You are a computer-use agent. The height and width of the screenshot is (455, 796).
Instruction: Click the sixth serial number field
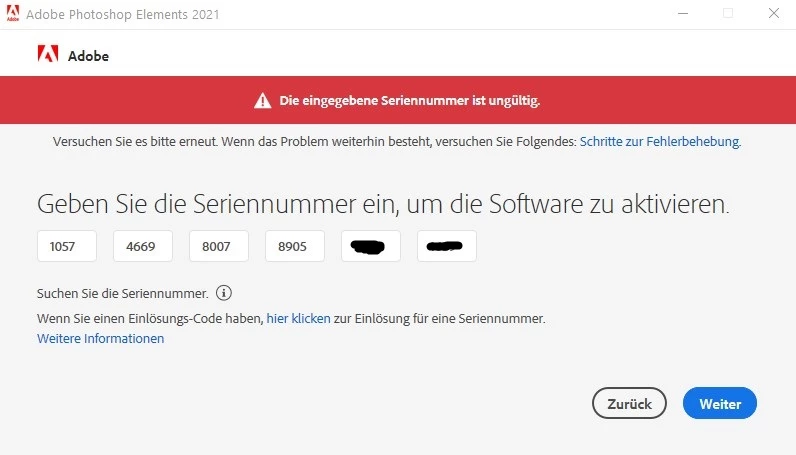pos(447,246)
